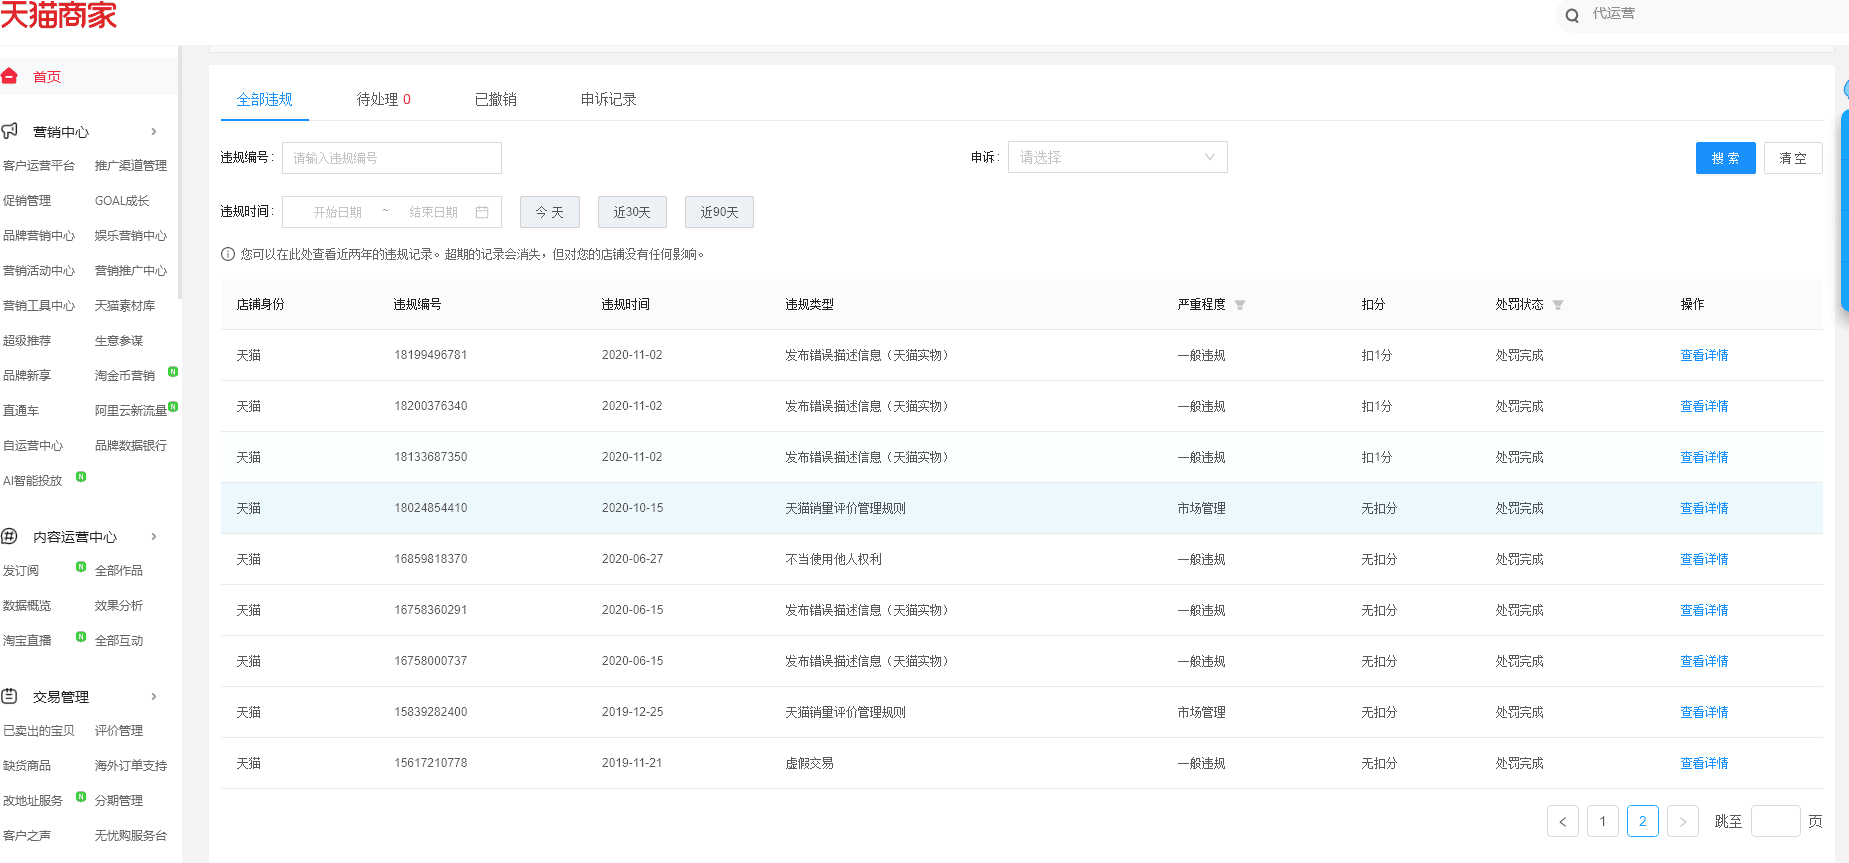
Task: Open 天猫素材库 in the sidebar
Action: point(125,305)
